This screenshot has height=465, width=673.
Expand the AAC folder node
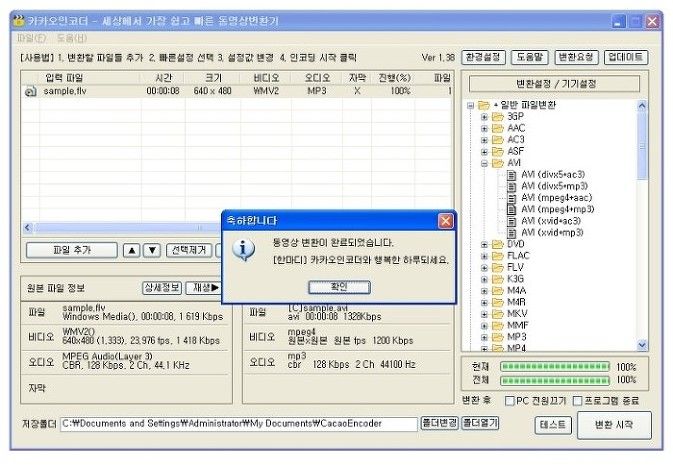(484, 128)
